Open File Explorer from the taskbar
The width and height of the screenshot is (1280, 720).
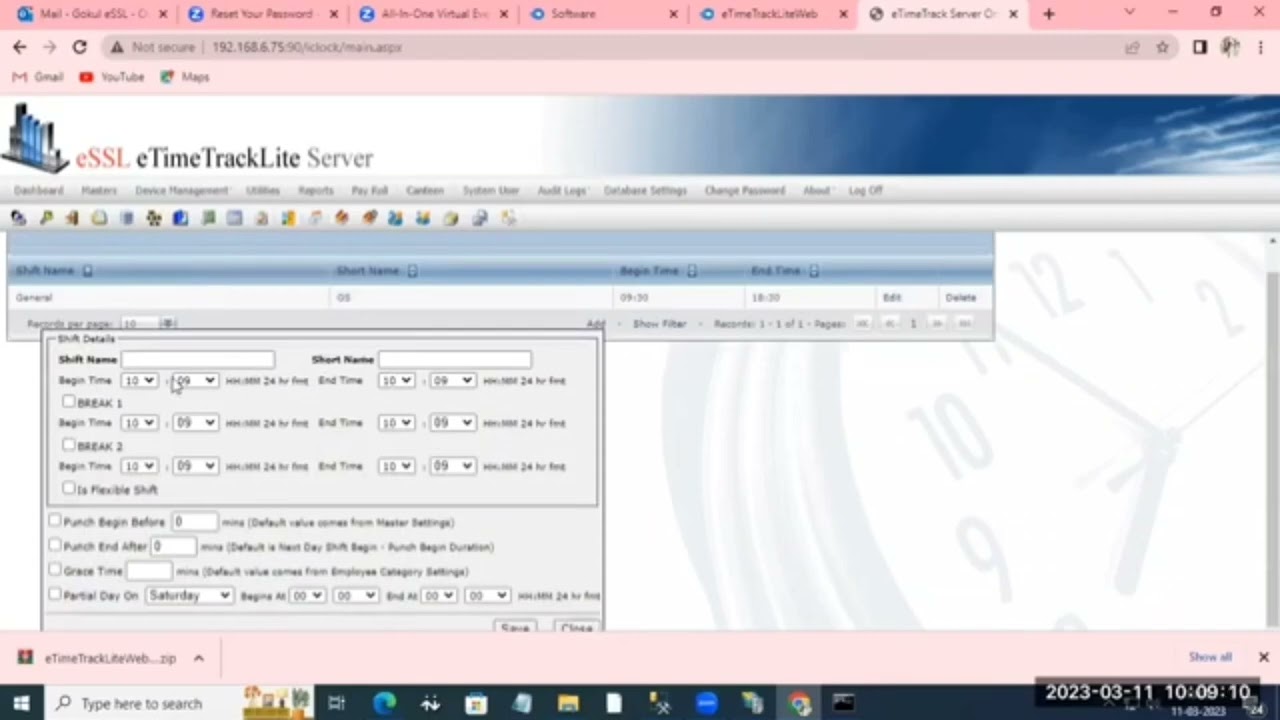[x=568, y=703]
